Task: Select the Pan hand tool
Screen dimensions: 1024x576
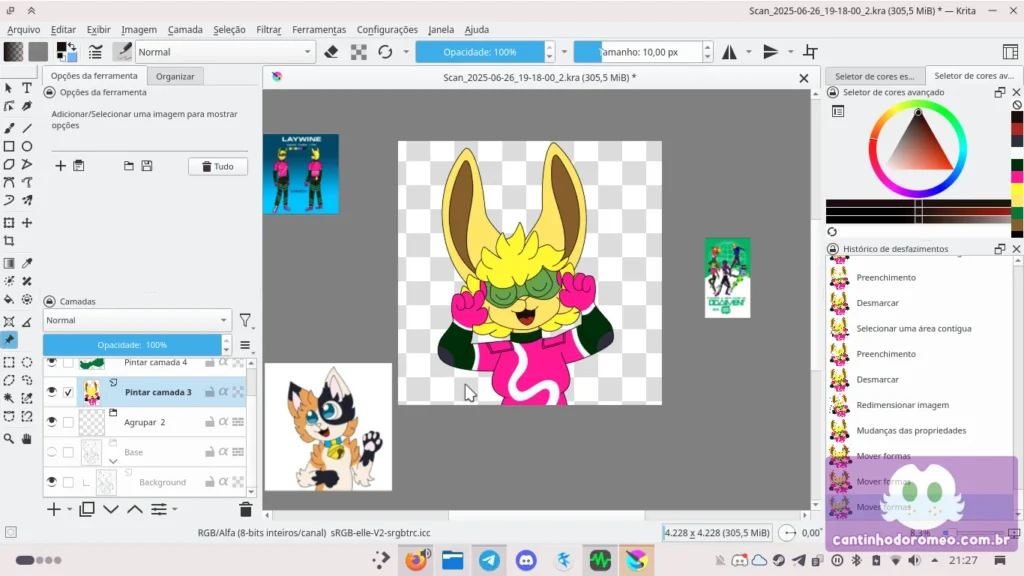Action: coord(27,439)
